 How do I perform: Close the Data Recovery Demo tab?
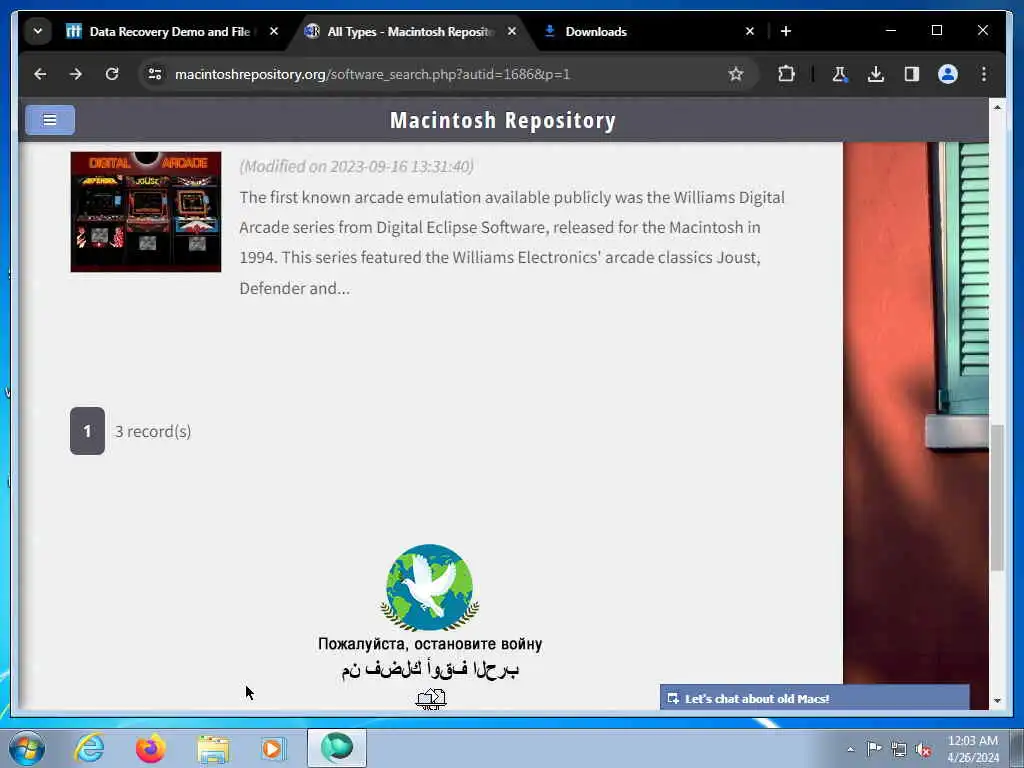[x=274, y=31]
